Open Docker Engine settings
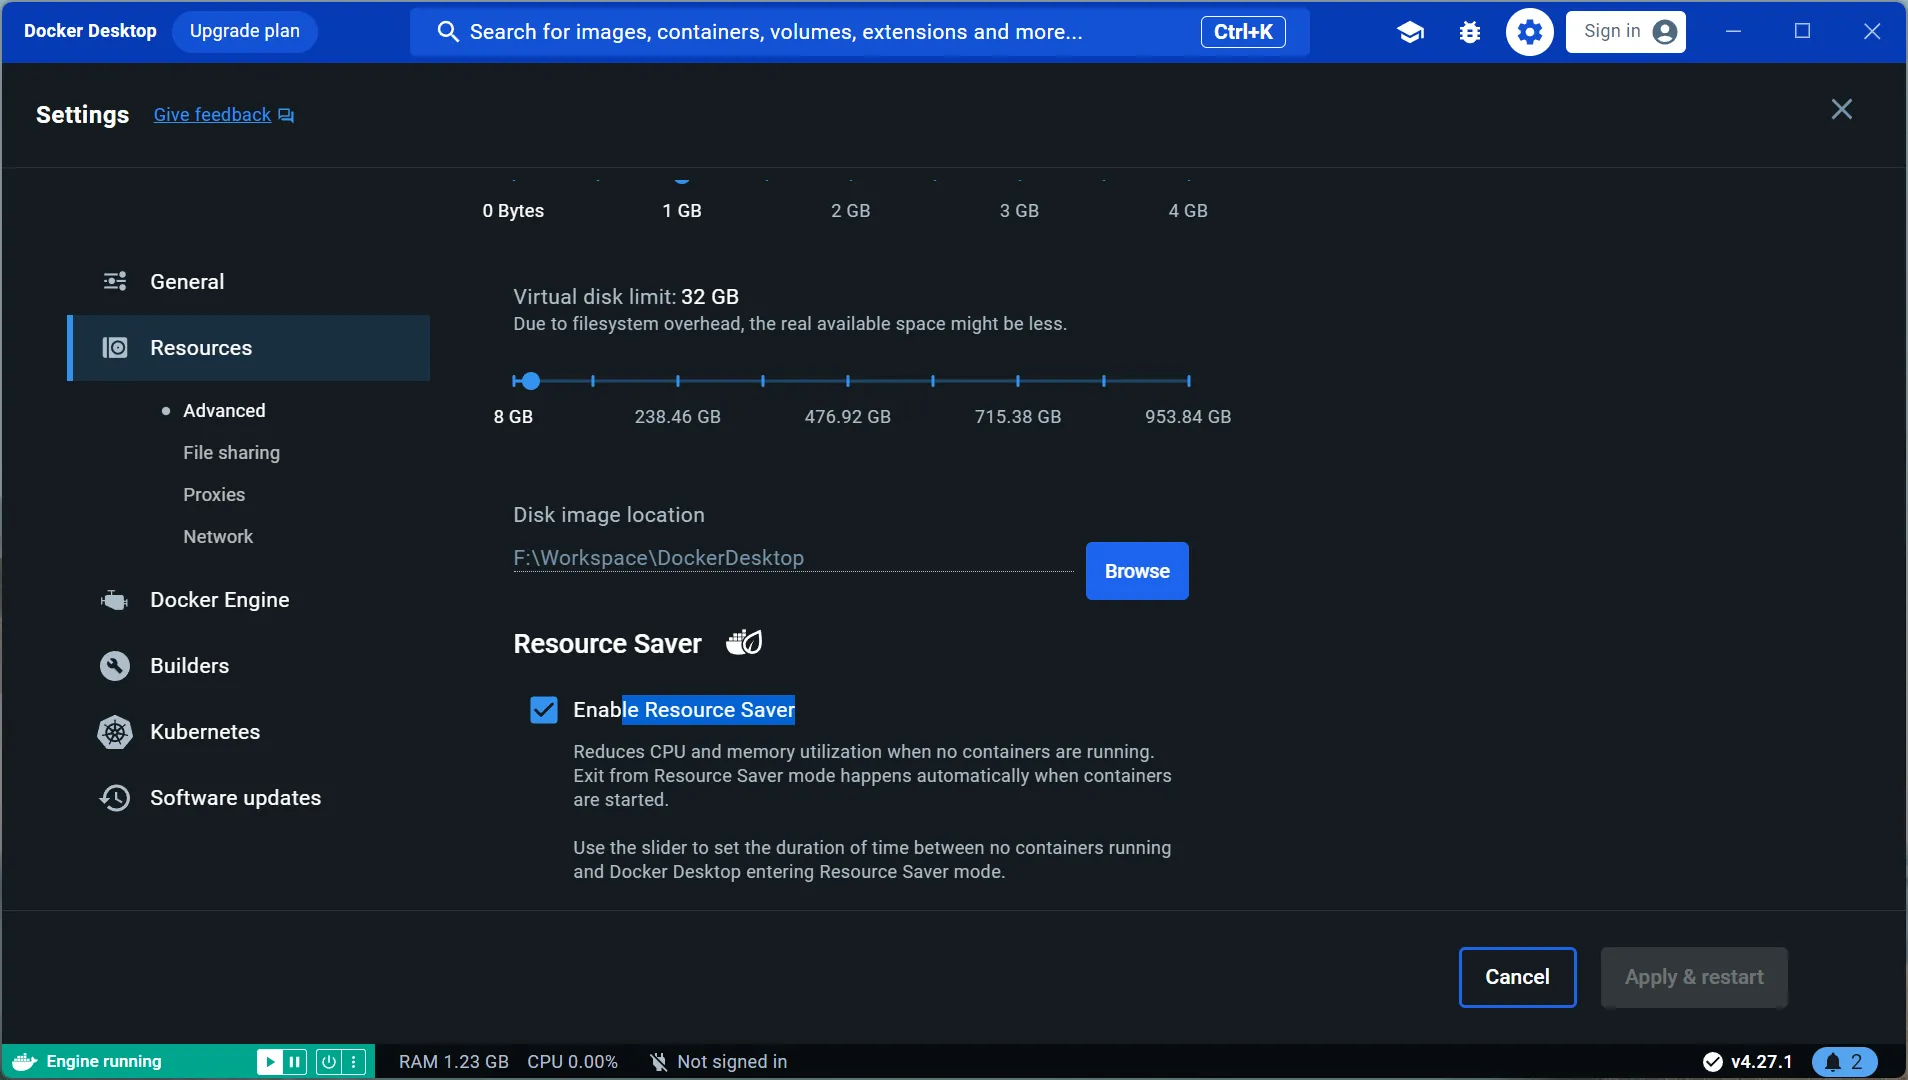This screenshot has width=1908, height=1080. pyautogui.click(x=248, y=600)
